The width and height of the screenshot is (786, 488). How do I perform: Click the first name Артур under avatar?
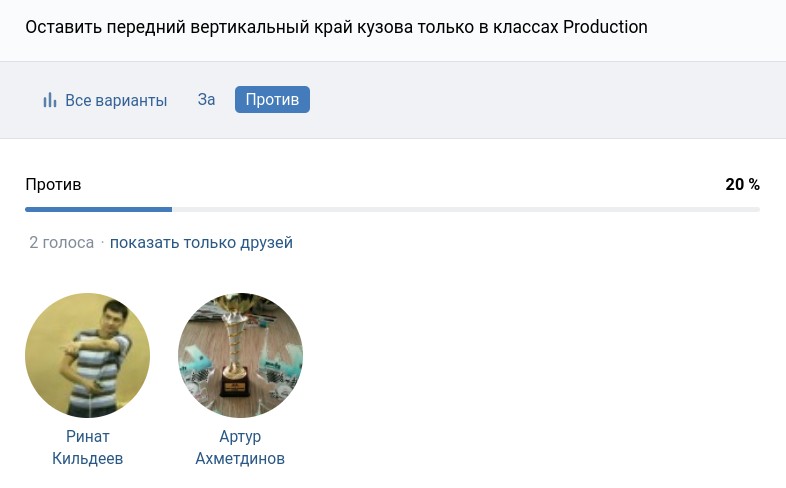pyautogui.click(x=240, y=437)
